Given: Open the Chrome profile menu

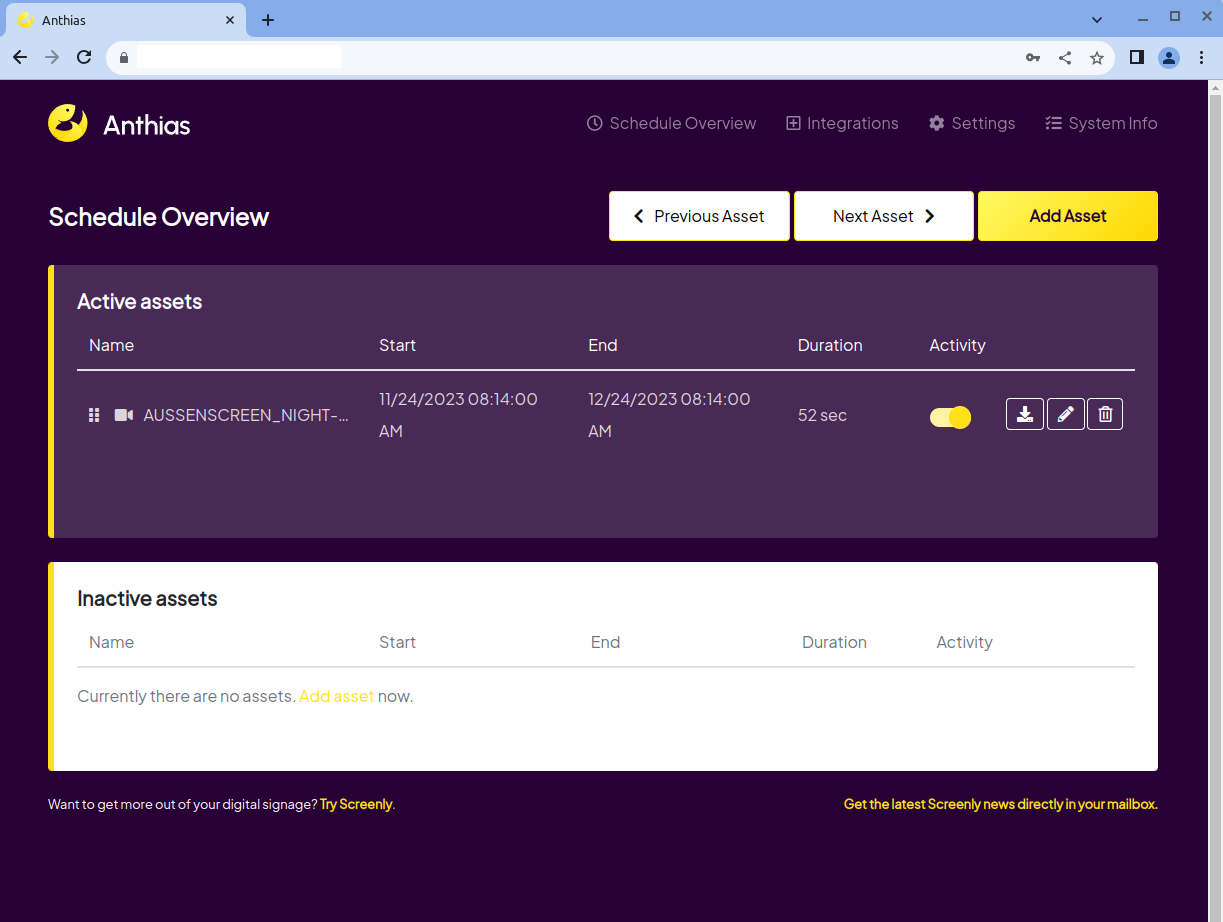Looking at the screenshot, I should click(1169, 57).
